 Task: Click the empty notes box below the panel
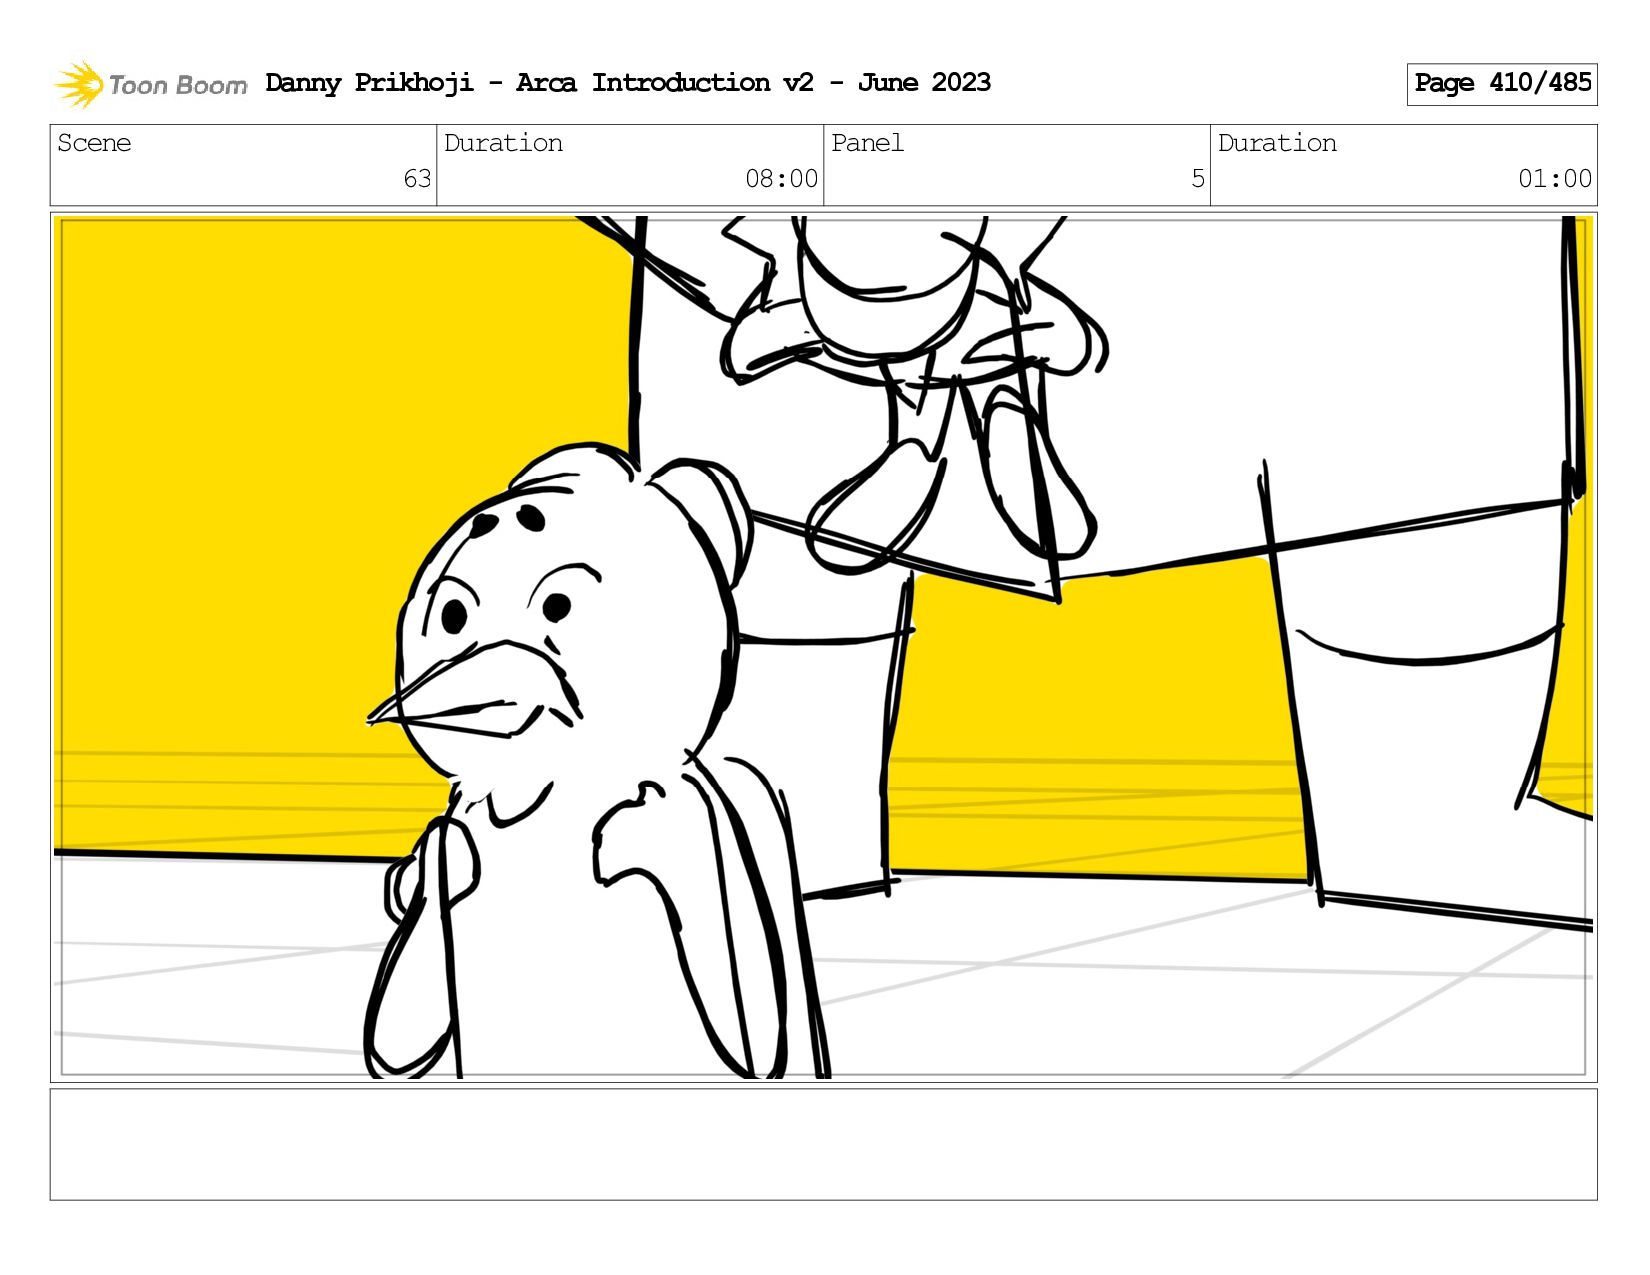tap(824, 1144)
